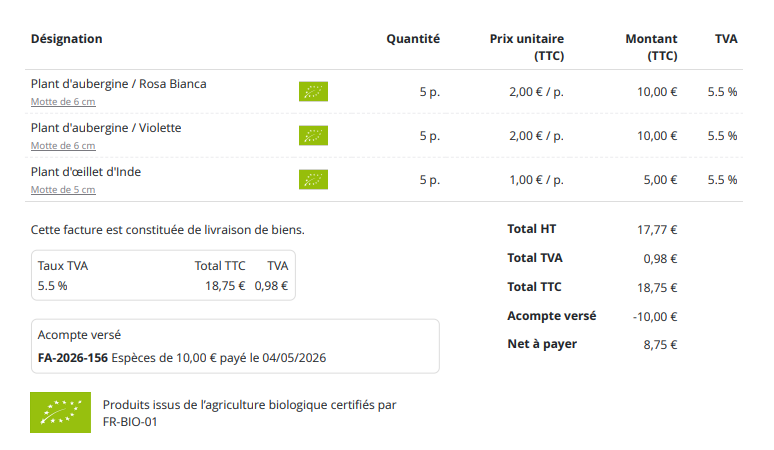Screen dimensions: 774x450
Task: Open 'Motte de 5 cm' link
Action: [63, 189]
